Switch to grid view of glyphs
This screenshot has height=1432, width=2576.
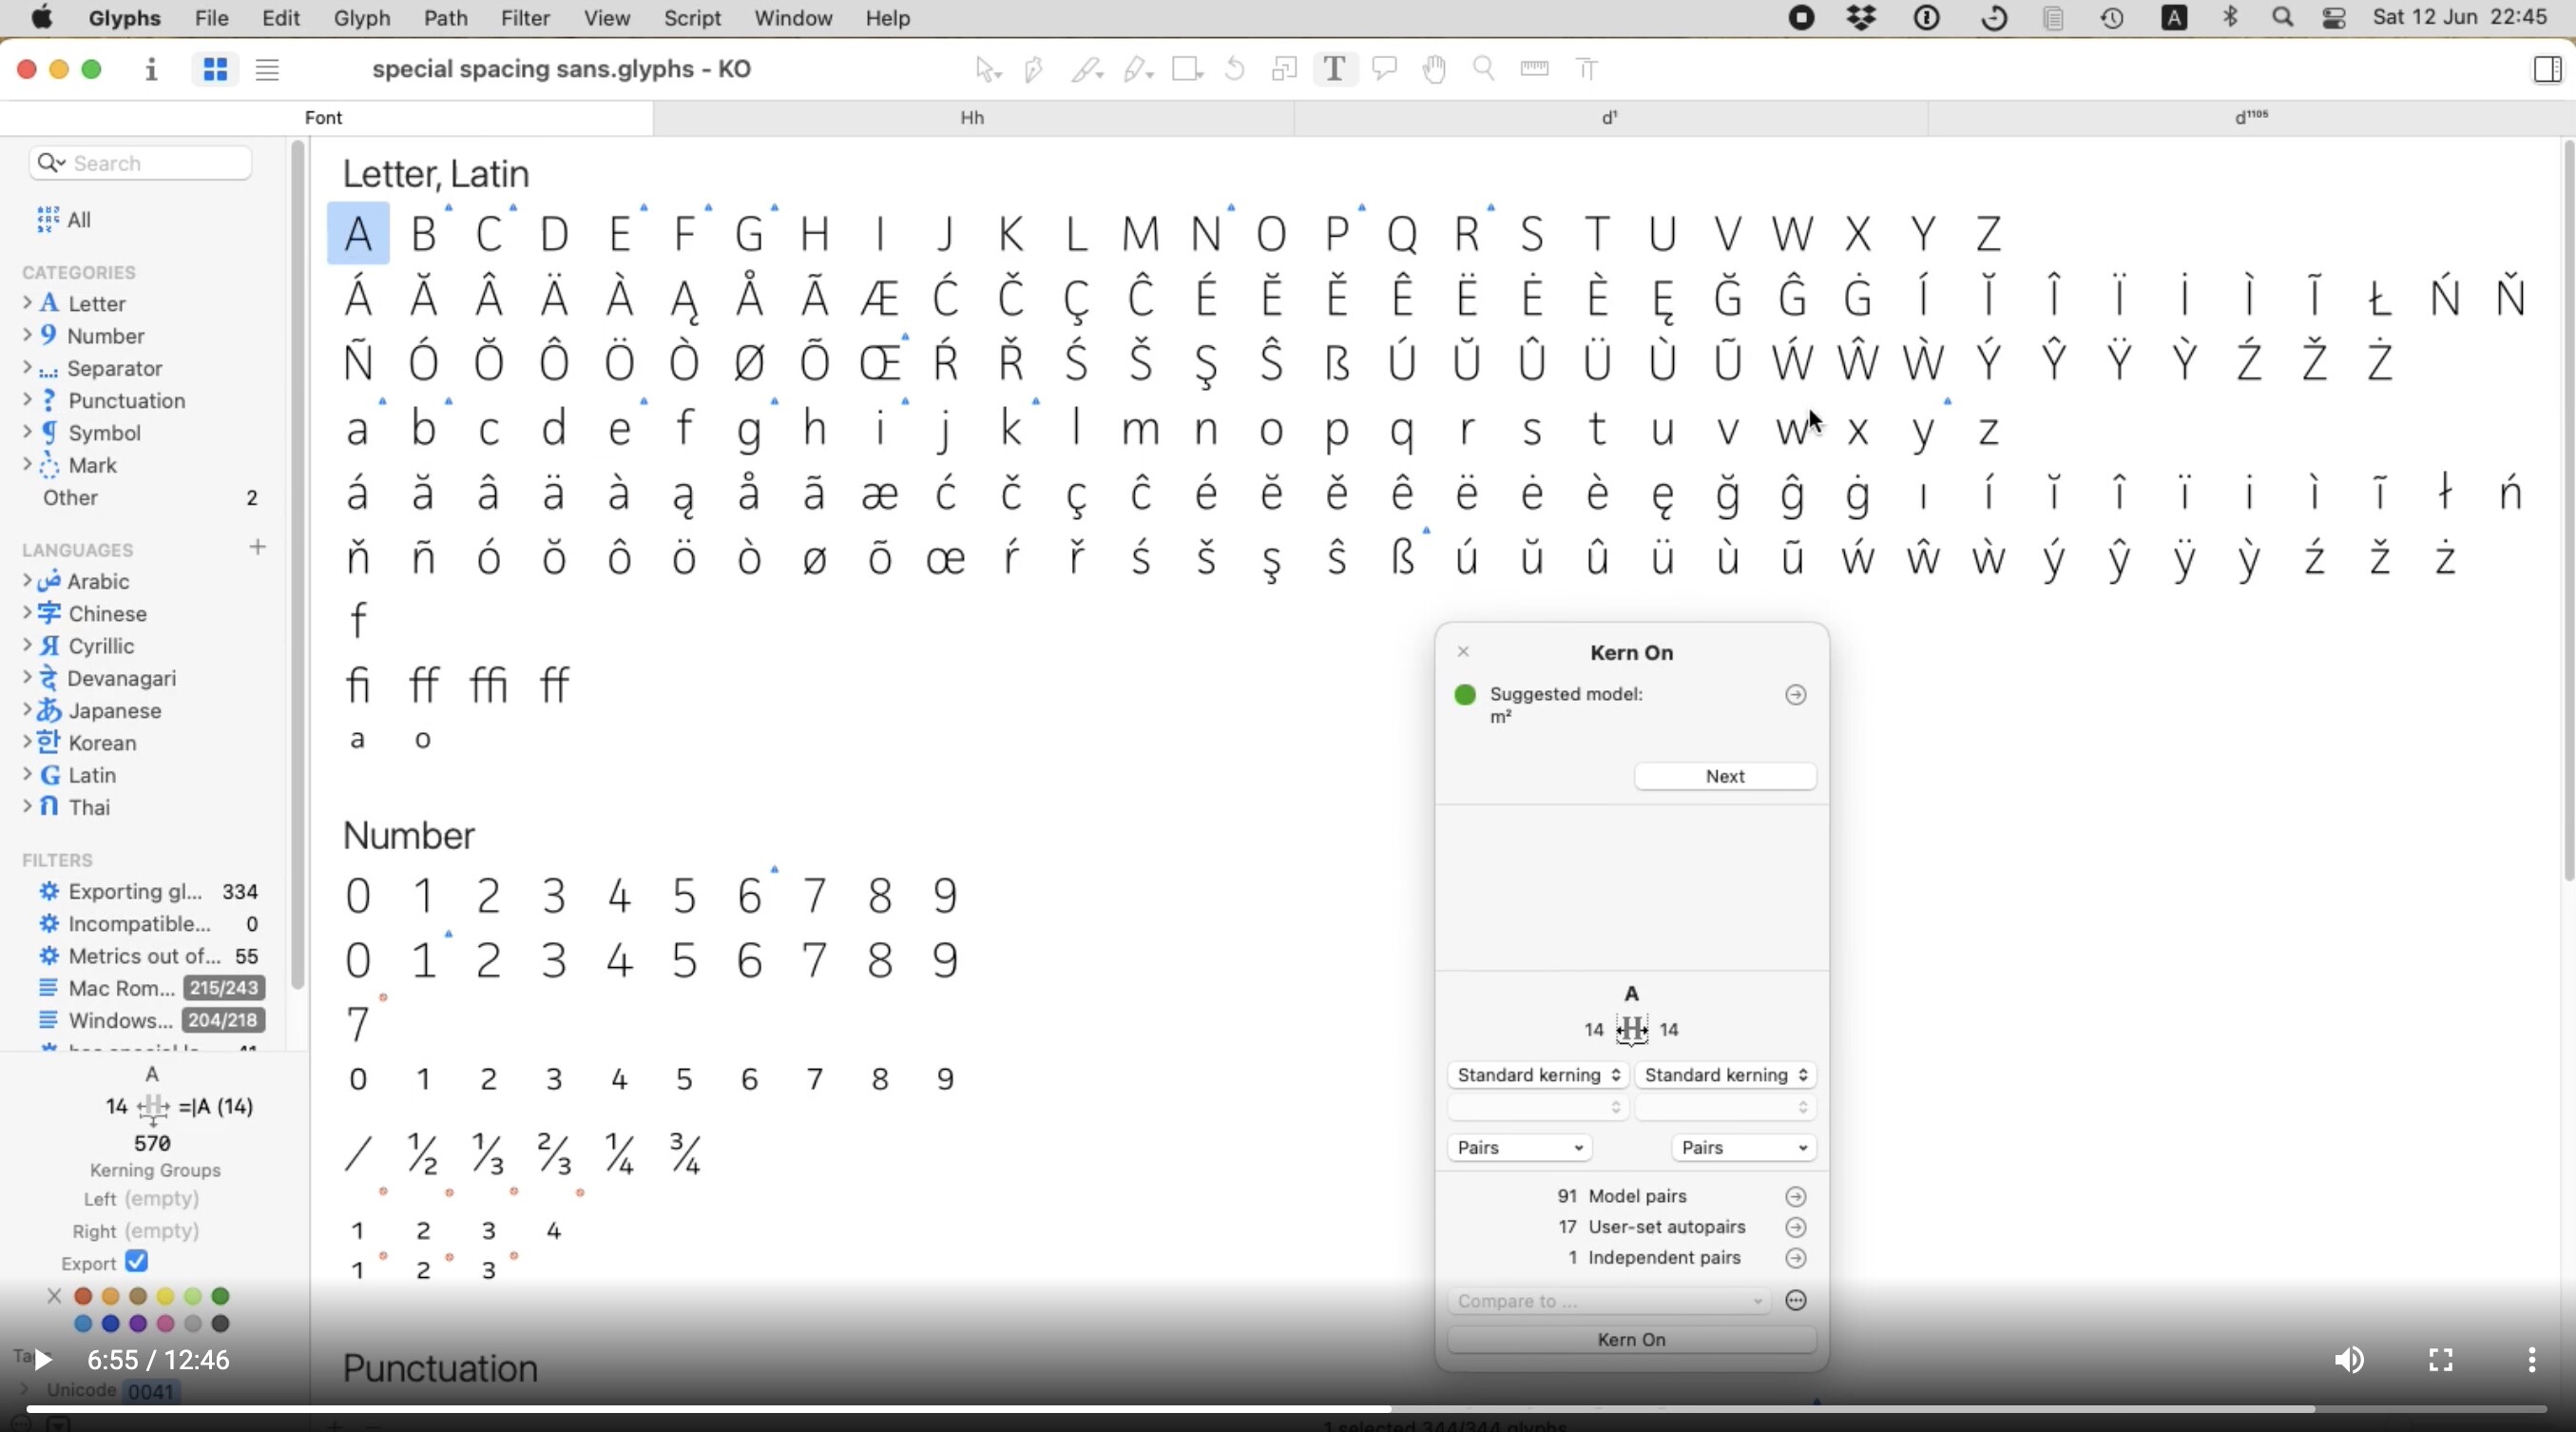(215, 69)
